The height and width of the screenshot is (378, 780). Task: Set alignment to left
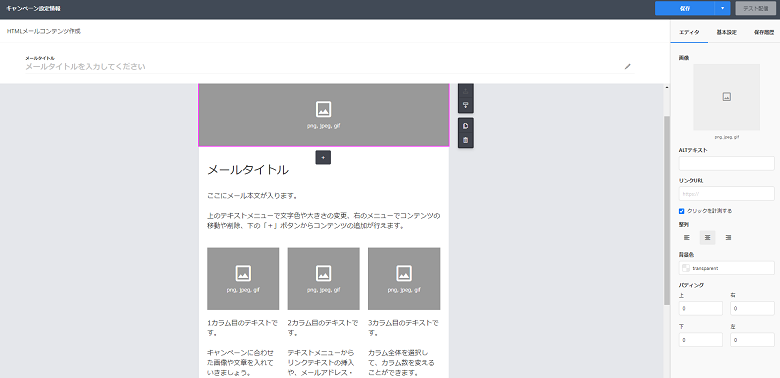pos(686,238)
